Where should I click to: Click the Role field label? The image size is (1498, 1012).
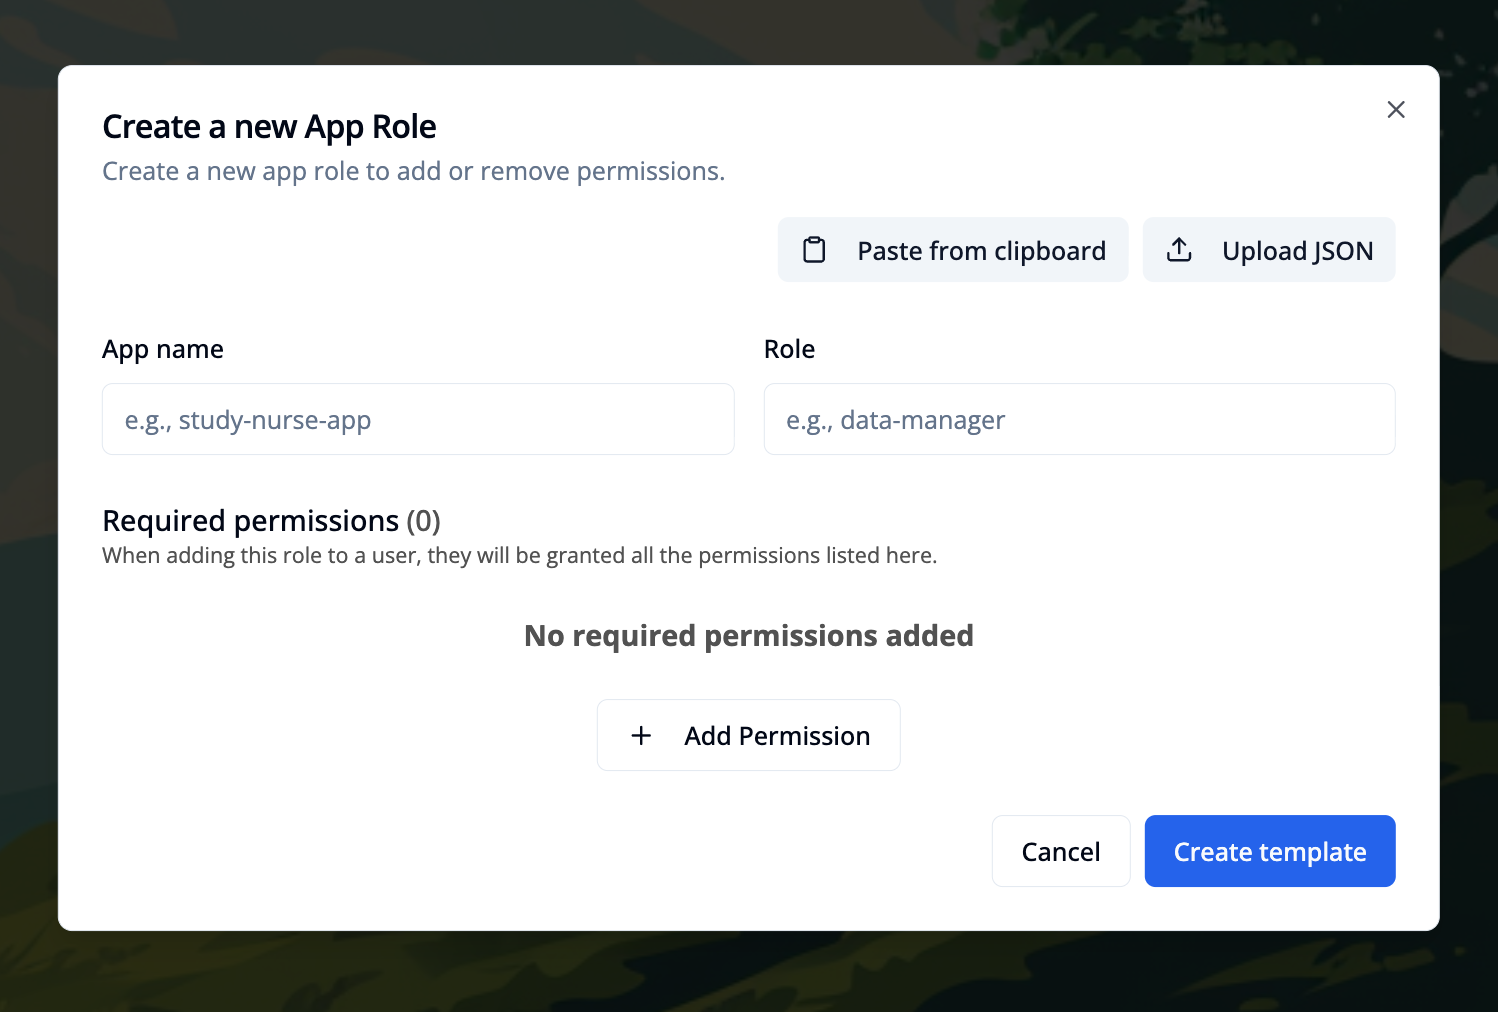[x=789, y=349]
